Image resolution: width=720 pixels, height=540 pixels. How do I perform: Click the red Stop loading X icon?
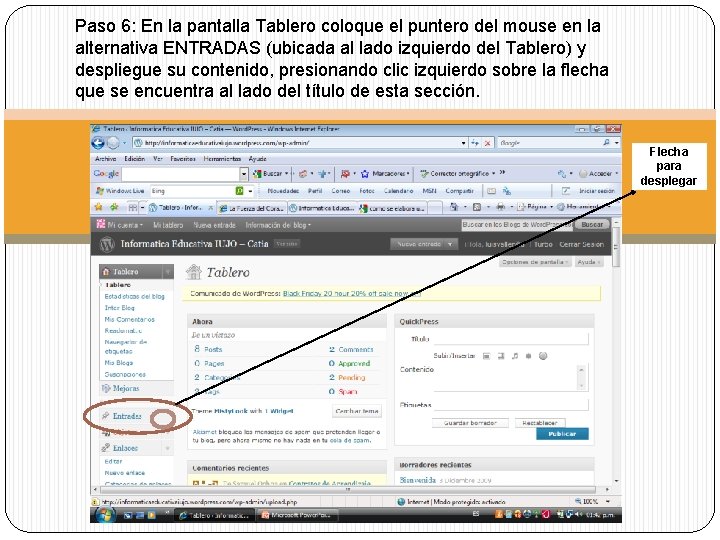point(488,143)
